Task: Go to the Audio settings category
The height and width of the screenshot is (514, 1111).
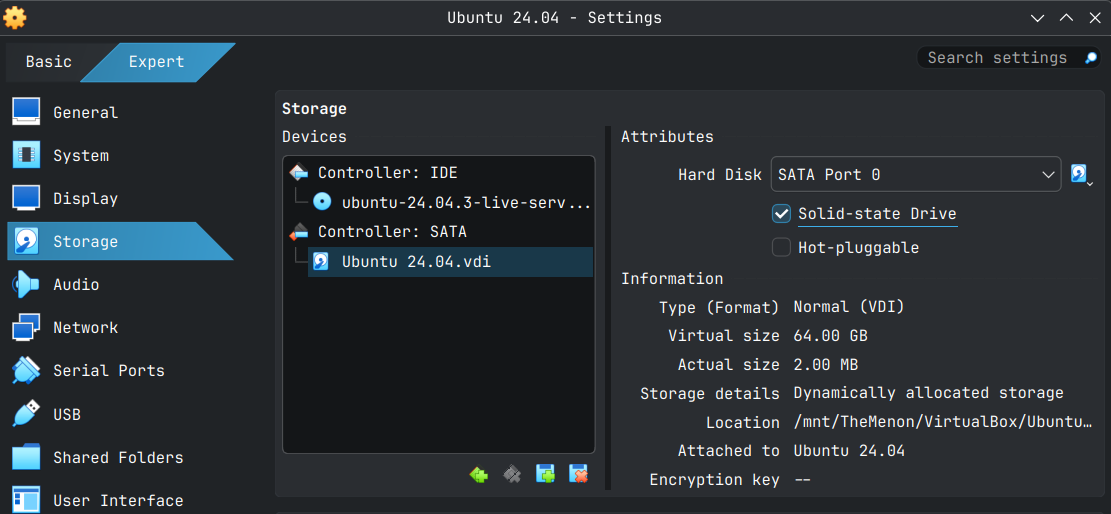Action: click(76, 285)
